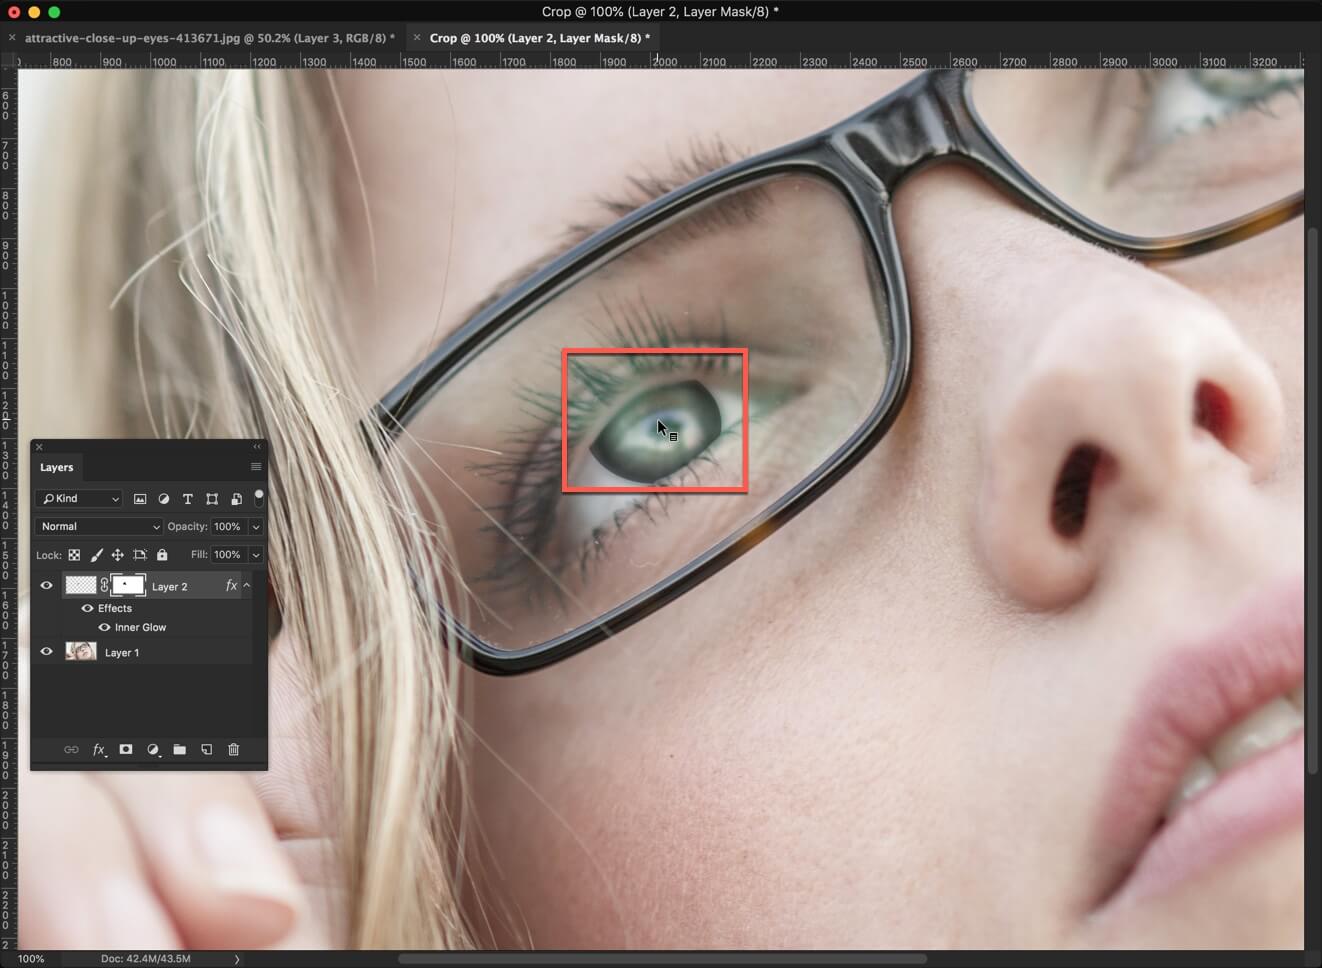Lock all with the padlock icon
Screen dimensions: 1322x968
coord(162,555)
